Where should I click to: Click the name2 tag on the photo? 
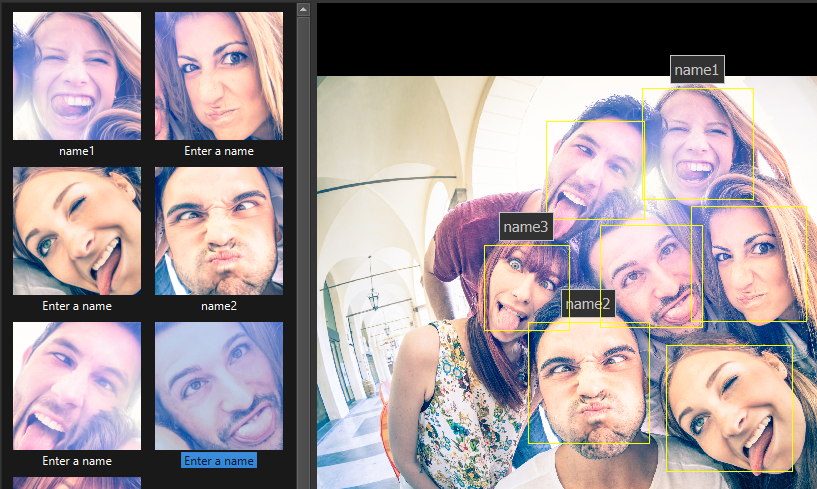[x=587, y=304]
